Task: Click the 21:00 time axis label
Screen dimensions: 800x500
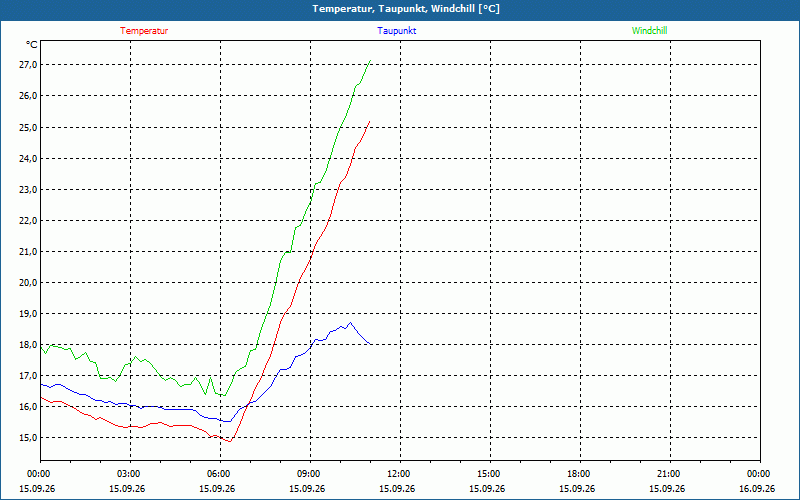Action: coord(670,474)
